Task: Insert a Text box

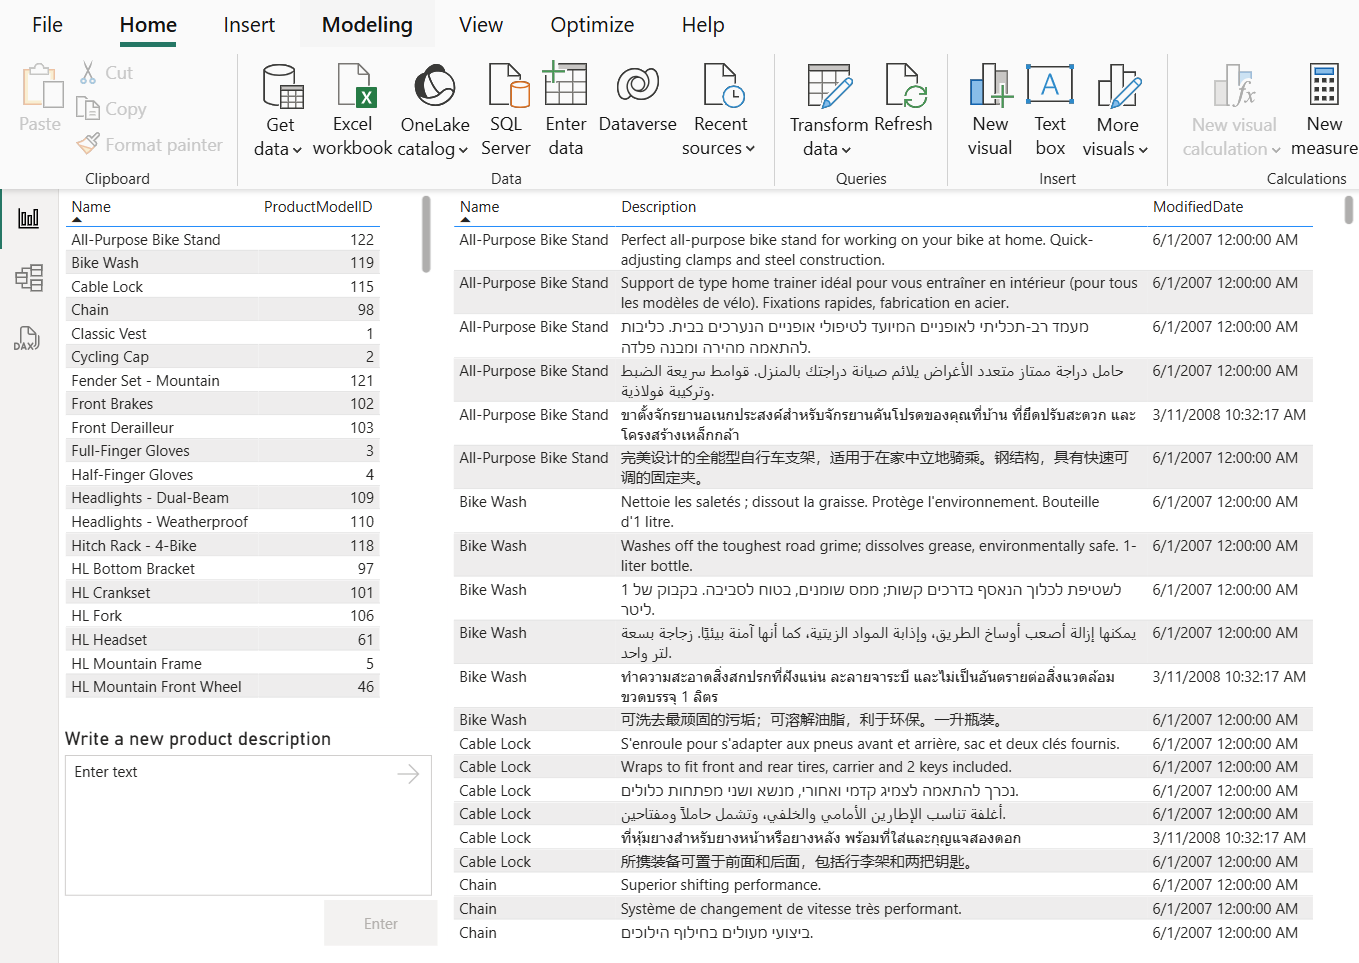Action: 1050,107
